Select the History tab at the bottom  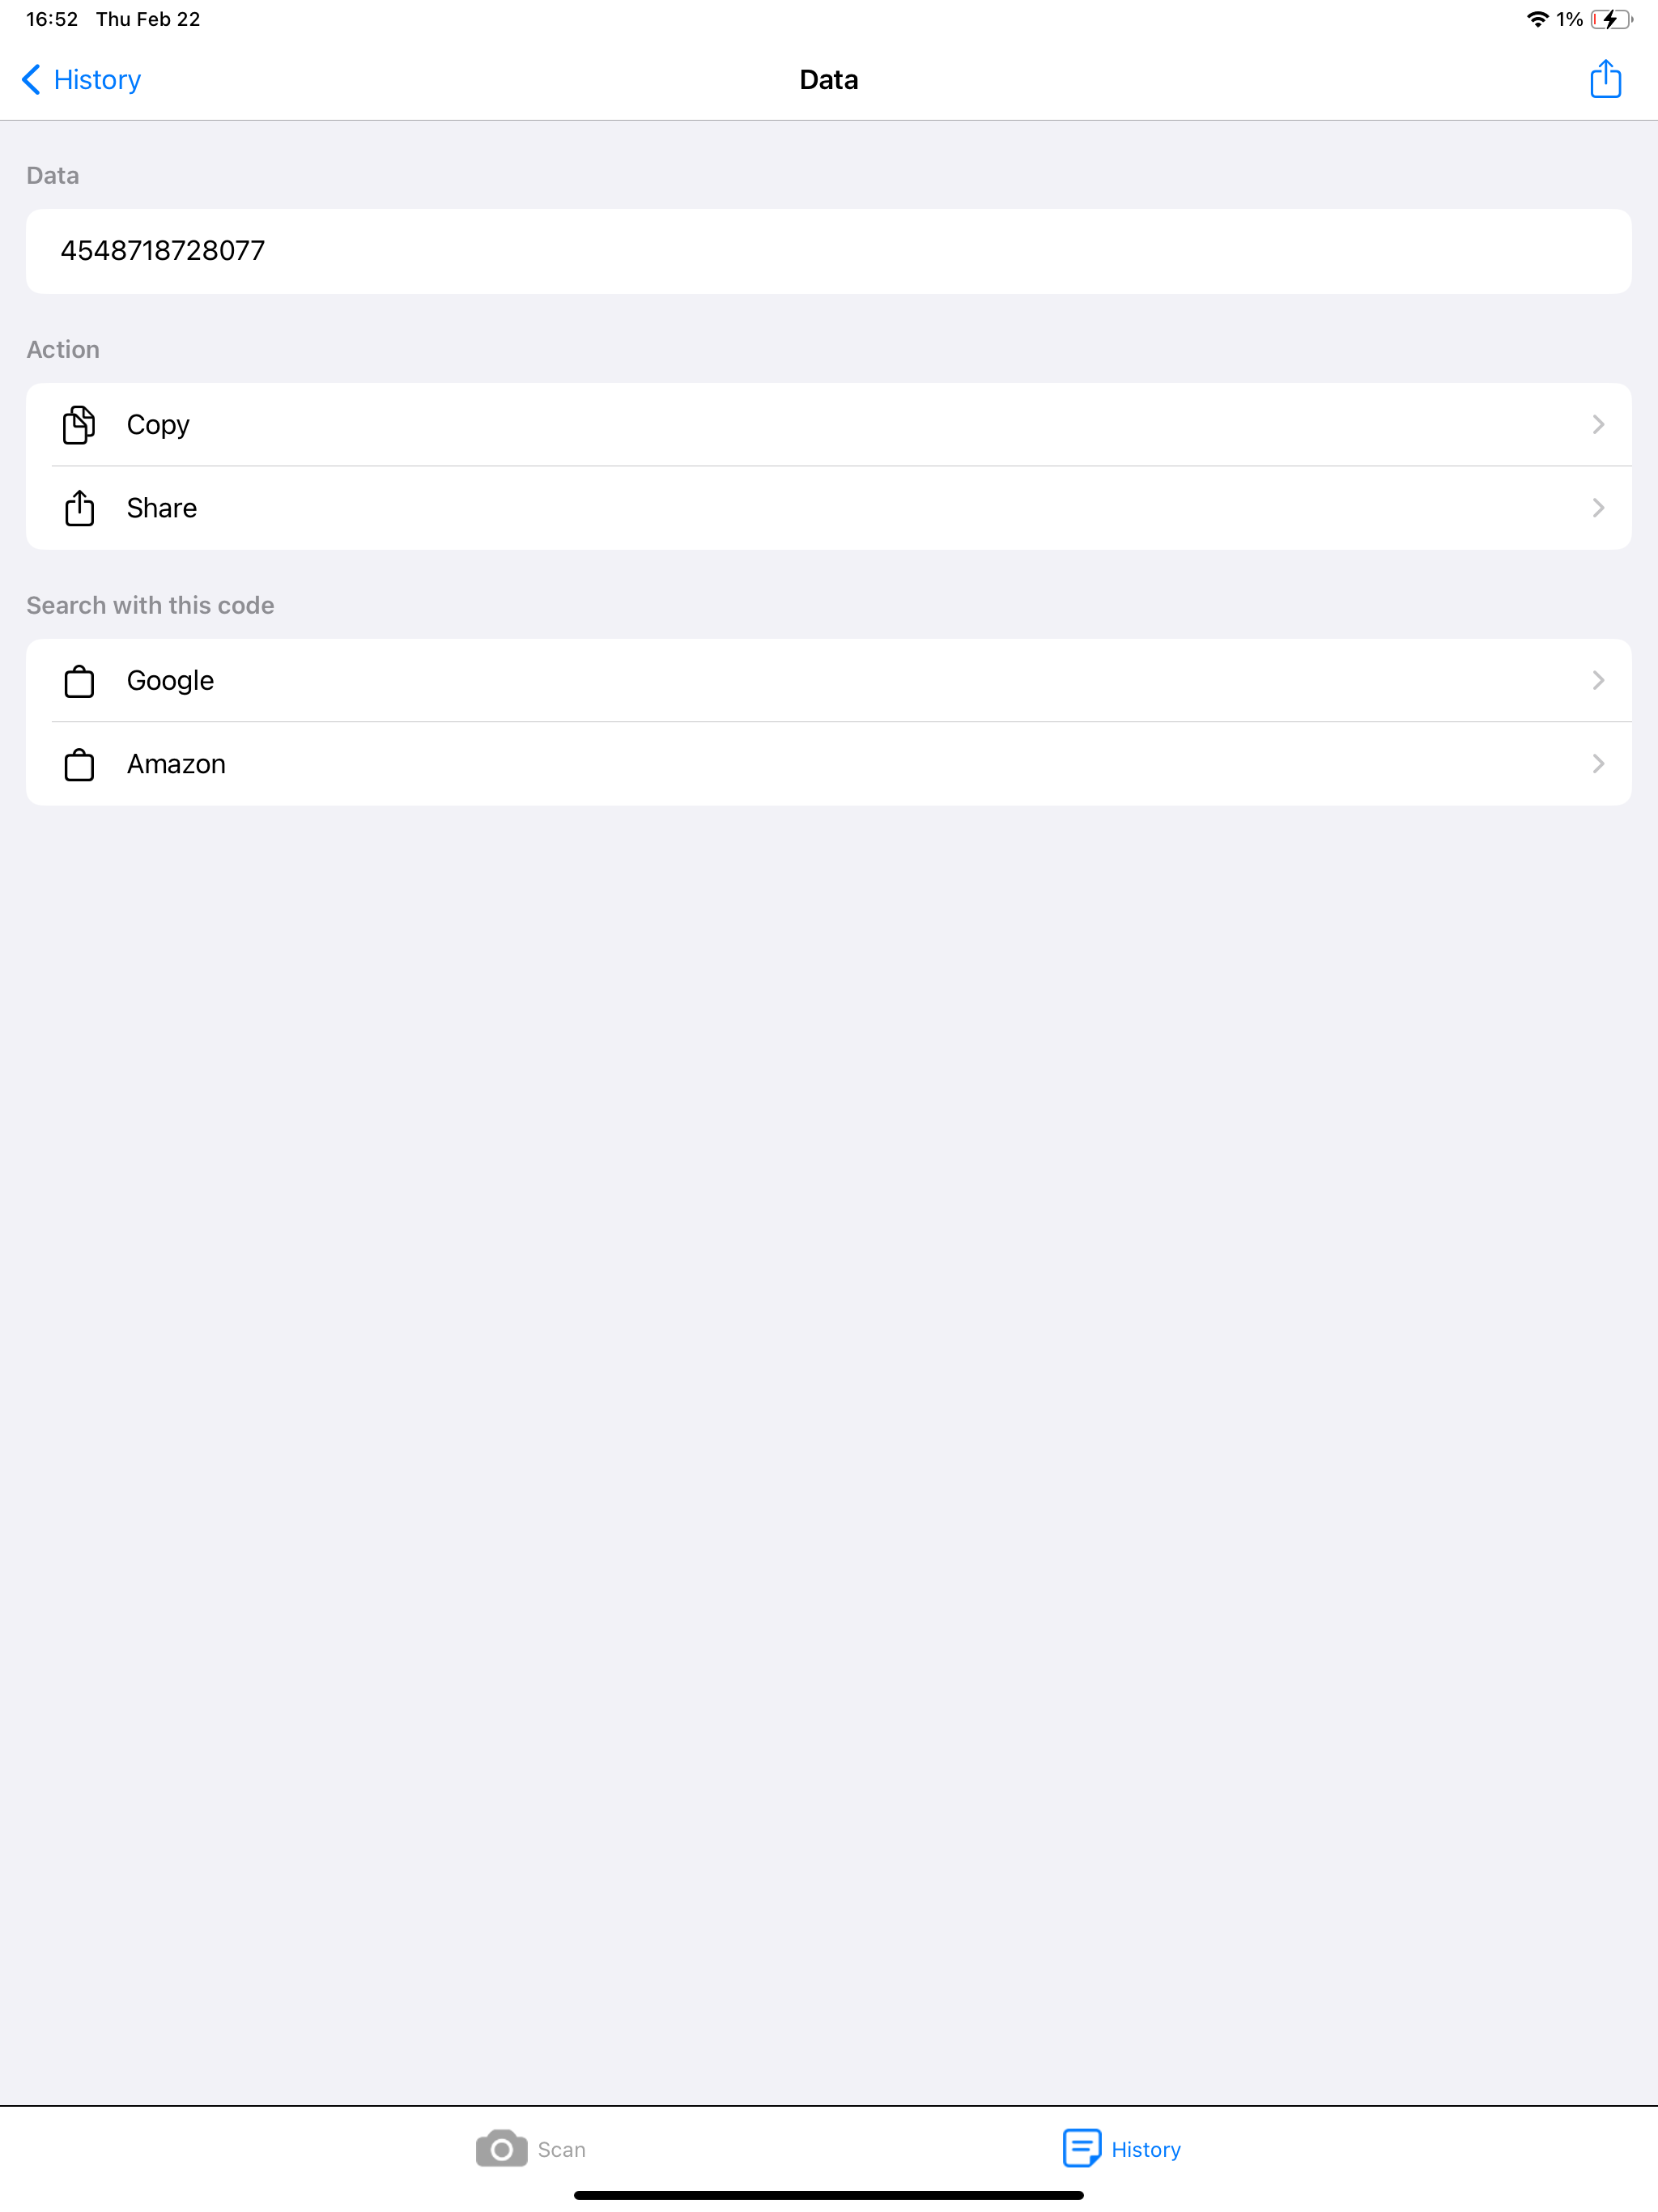1121,2148
